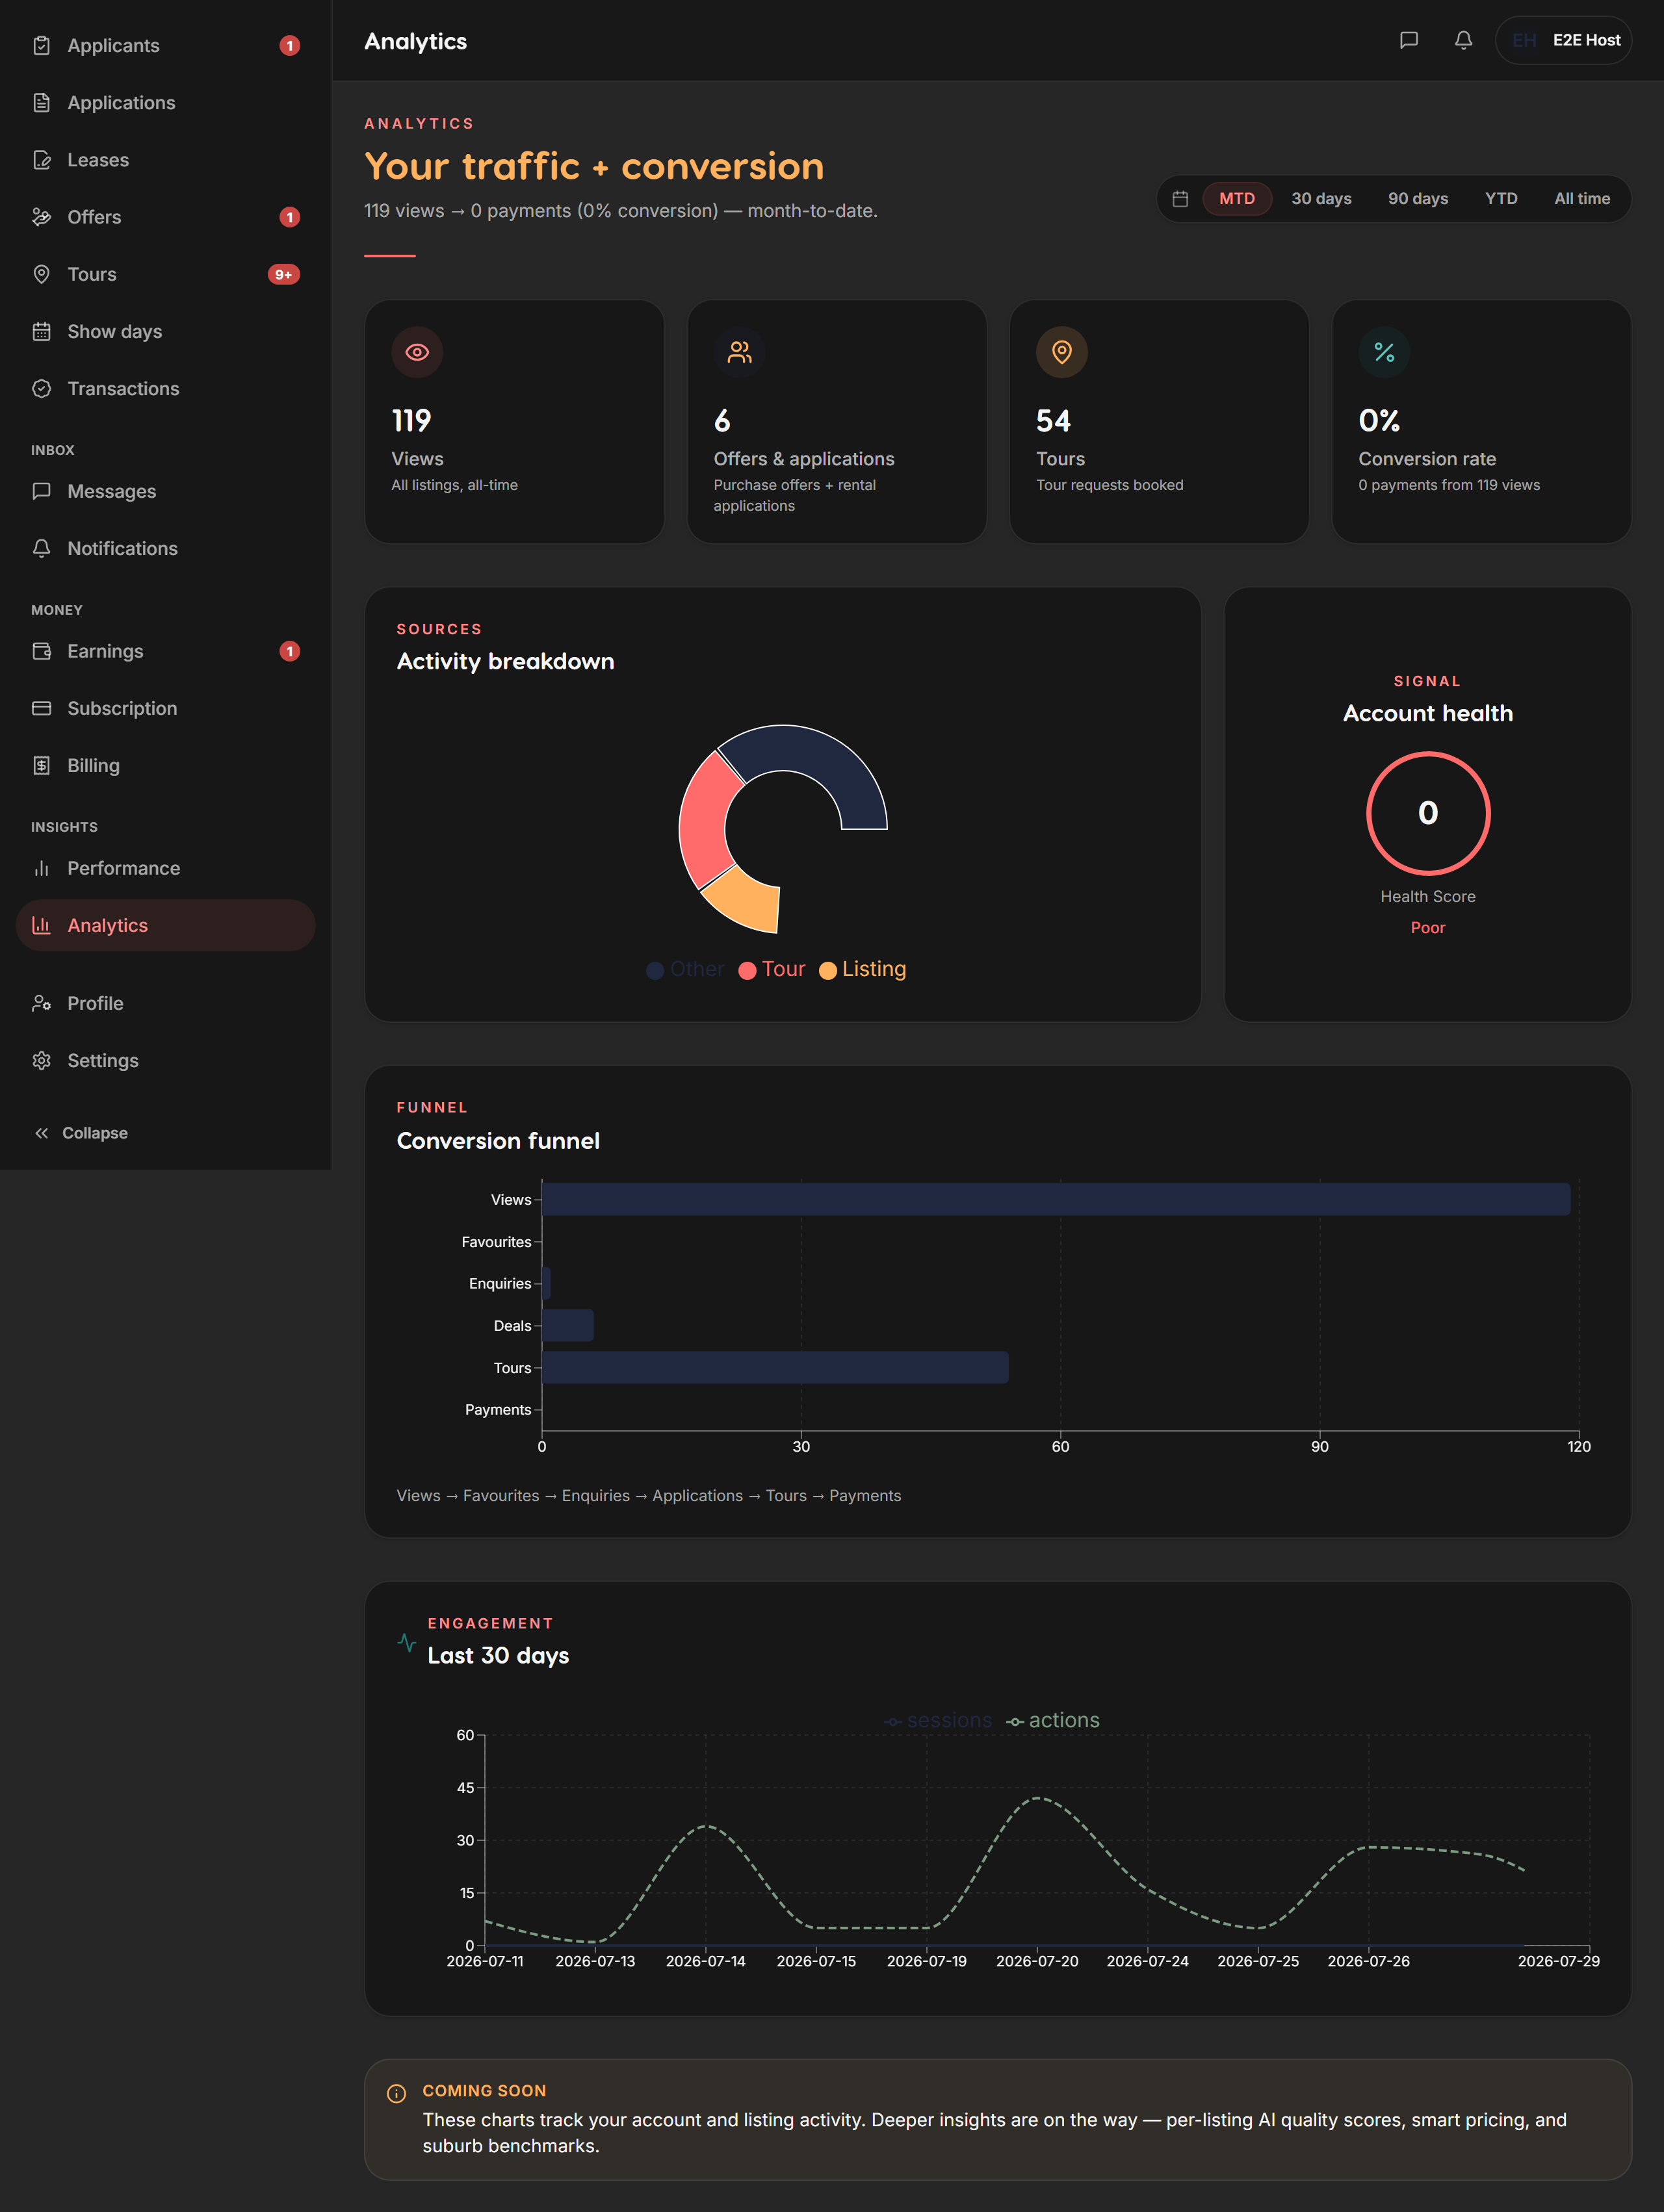The height and width of the screenshot is (2212, 1664).
Task: Click the Coming Soon info icon
Action: (396, 2093)
